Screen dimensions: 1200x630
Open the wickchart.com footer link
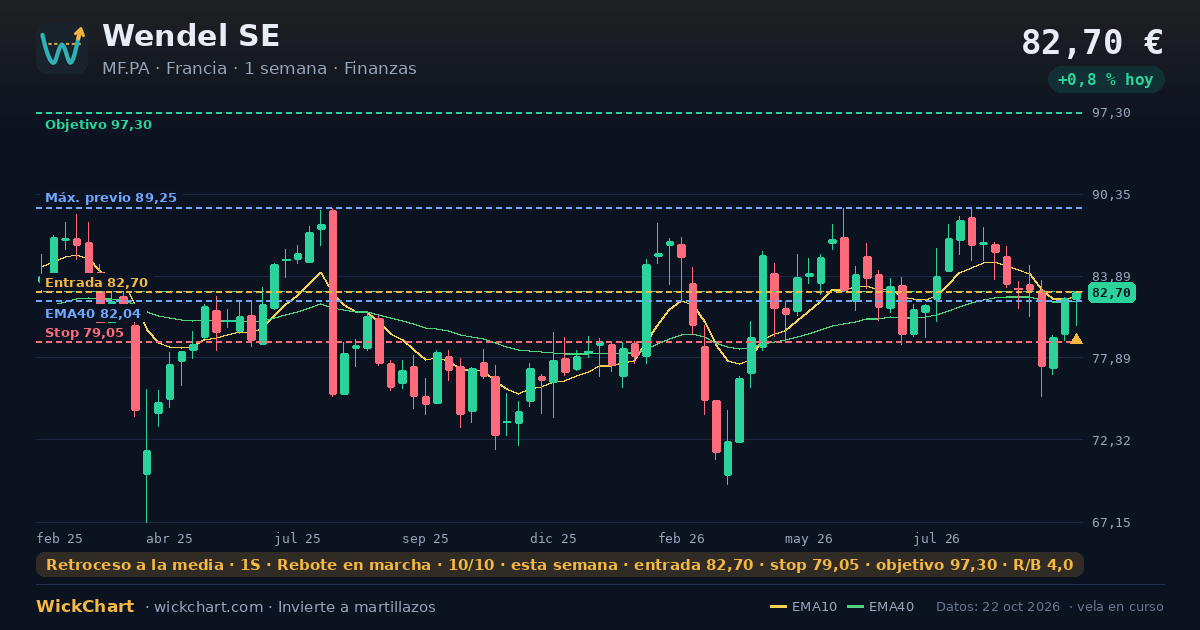[x=209, y=607]
